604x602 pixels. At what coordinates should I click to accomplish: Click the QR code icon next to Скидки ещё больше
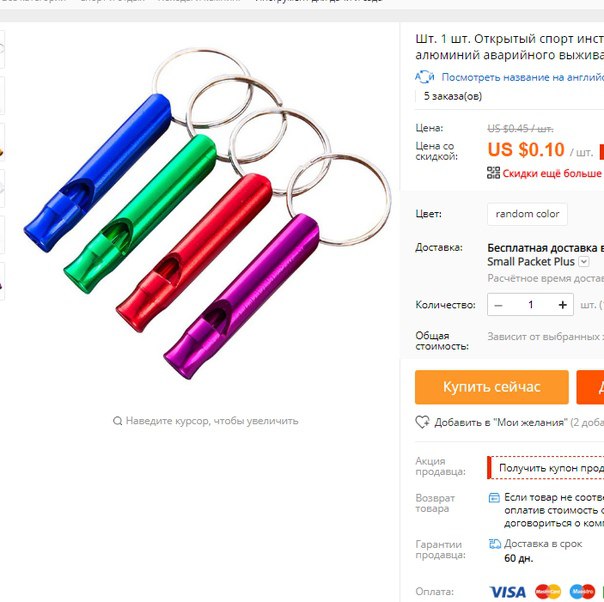pyautogui.click(x=493, y=173)
